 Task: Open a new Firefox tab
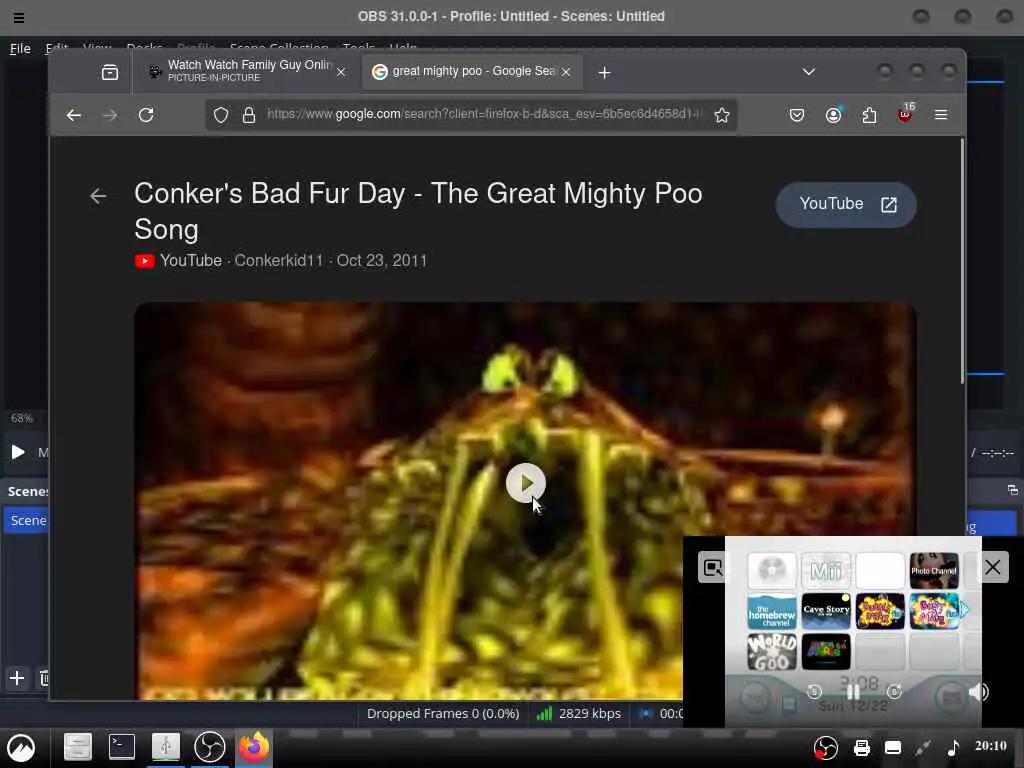tap(605, 72)
